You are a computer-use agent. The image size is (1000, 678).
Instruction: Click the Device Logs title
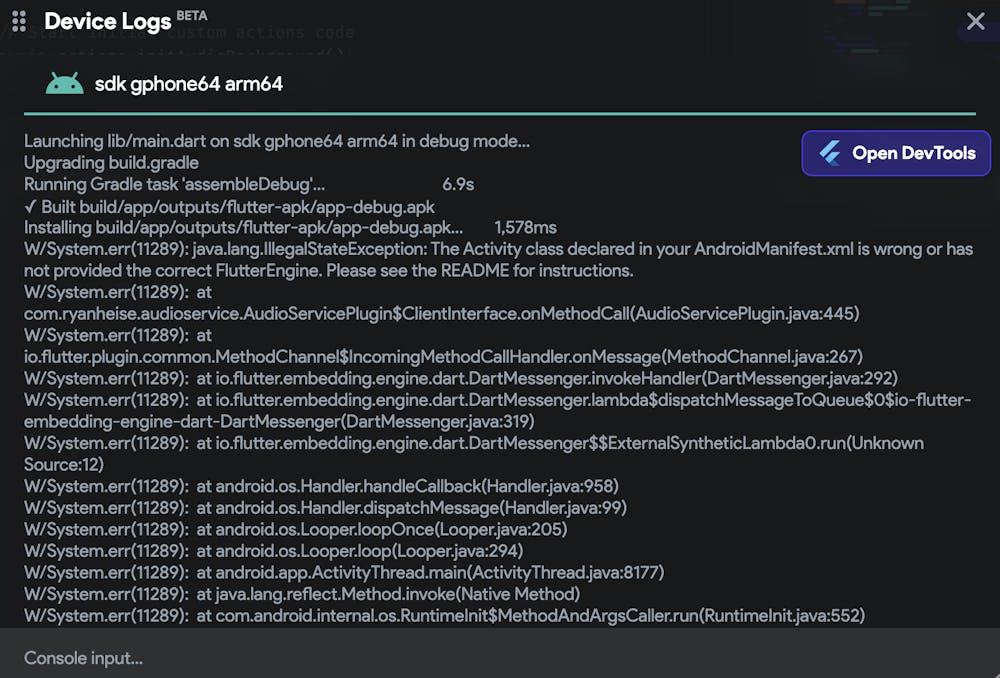coord(107,21)
